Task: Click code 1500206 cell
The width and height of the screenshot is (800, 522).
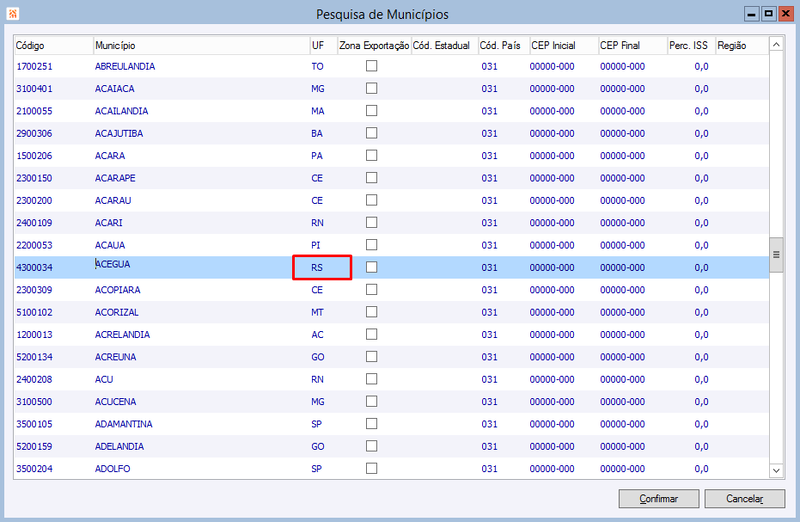Action: pos(34,156)
